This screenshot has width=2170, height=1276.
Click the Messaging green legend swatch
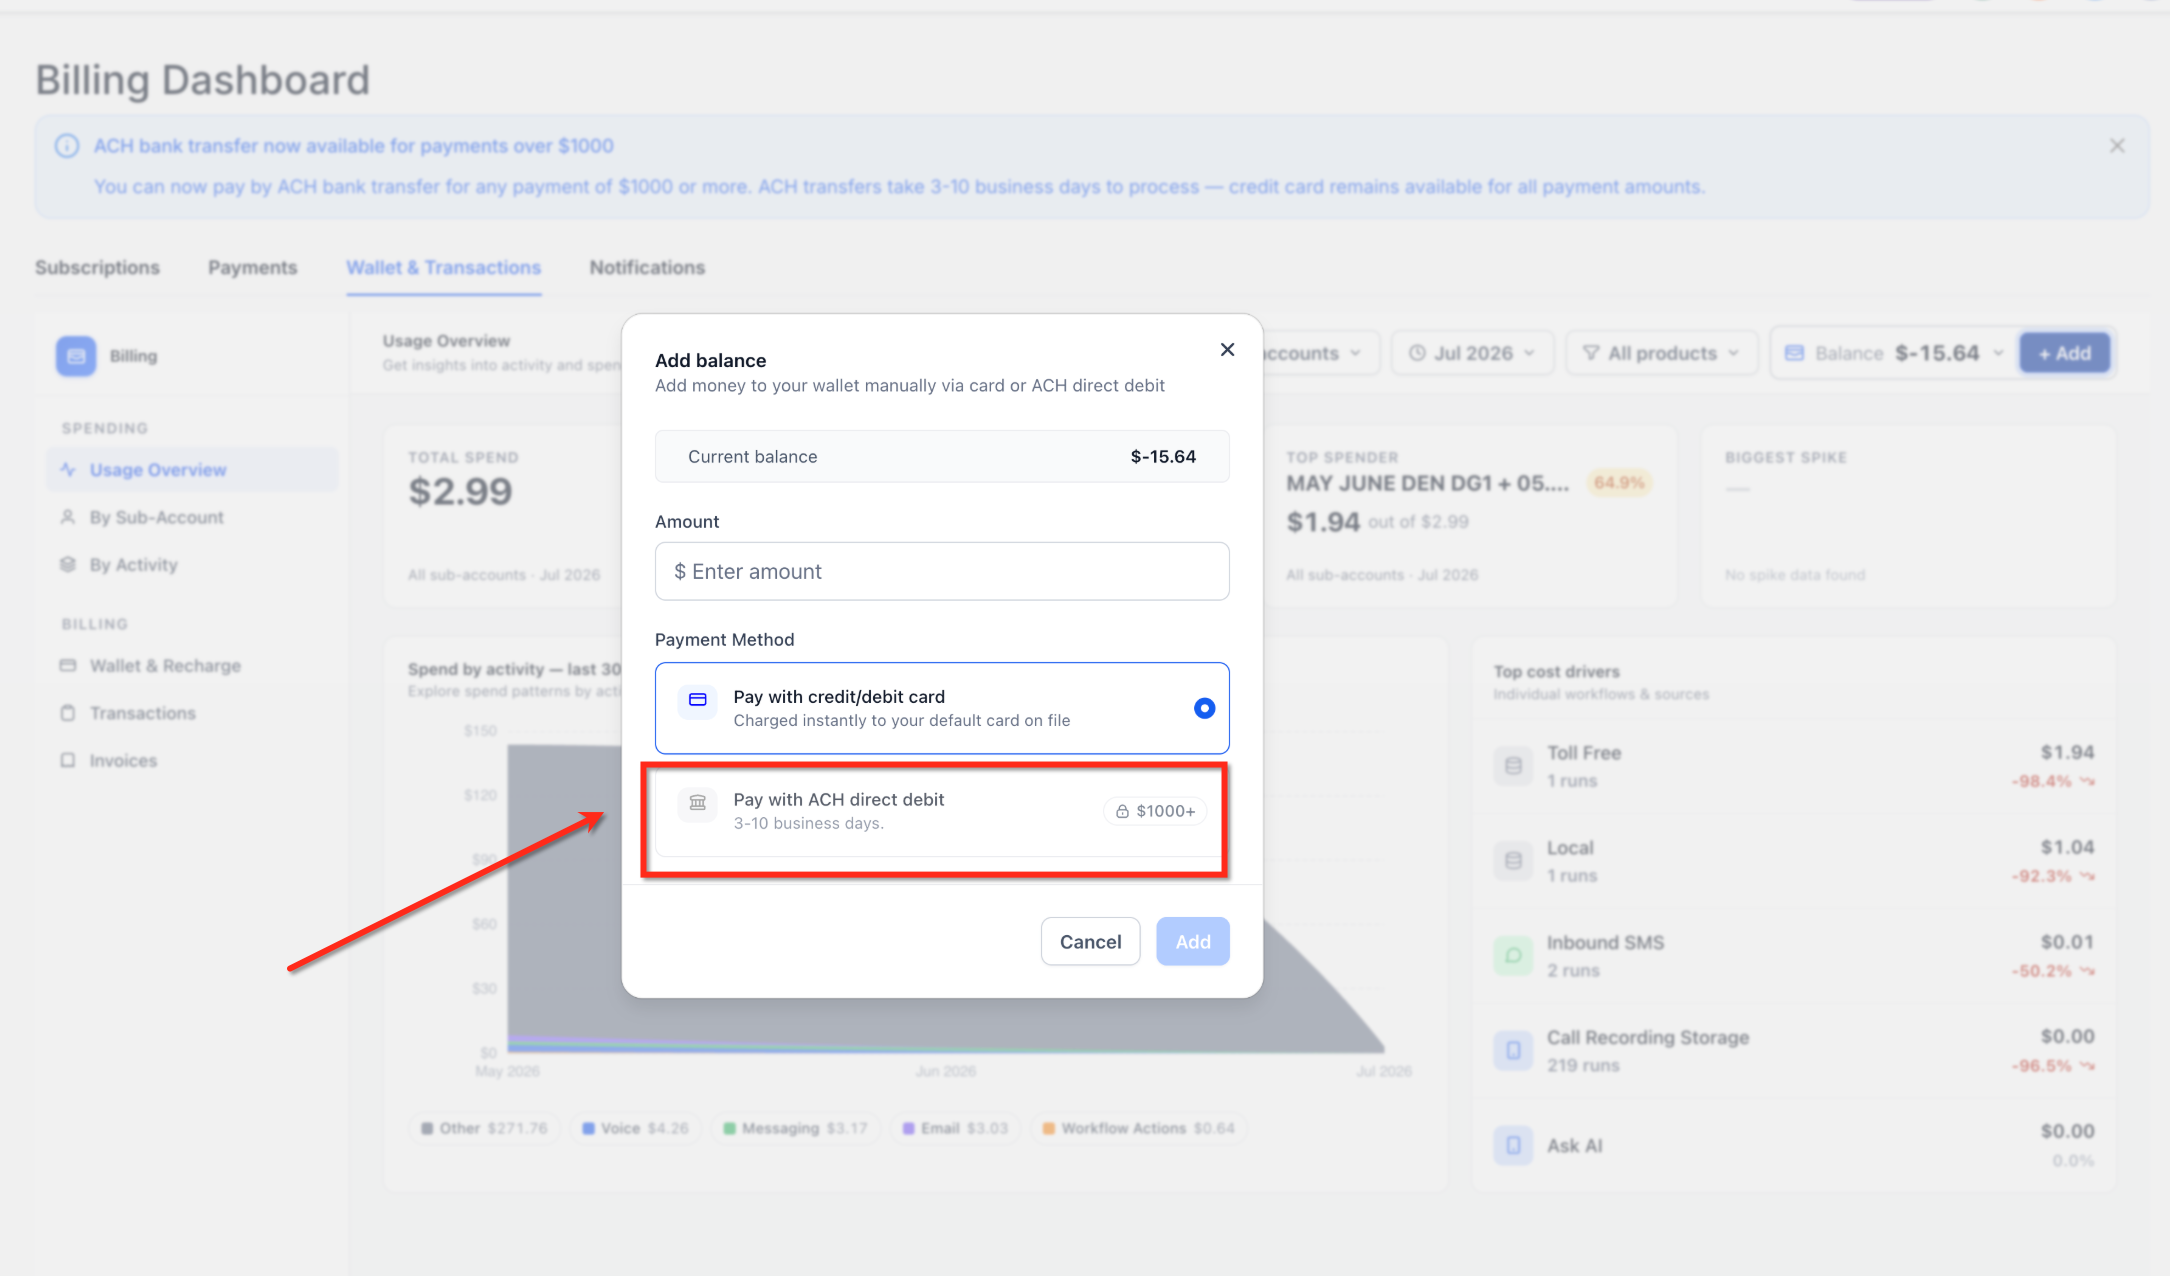729,1128
